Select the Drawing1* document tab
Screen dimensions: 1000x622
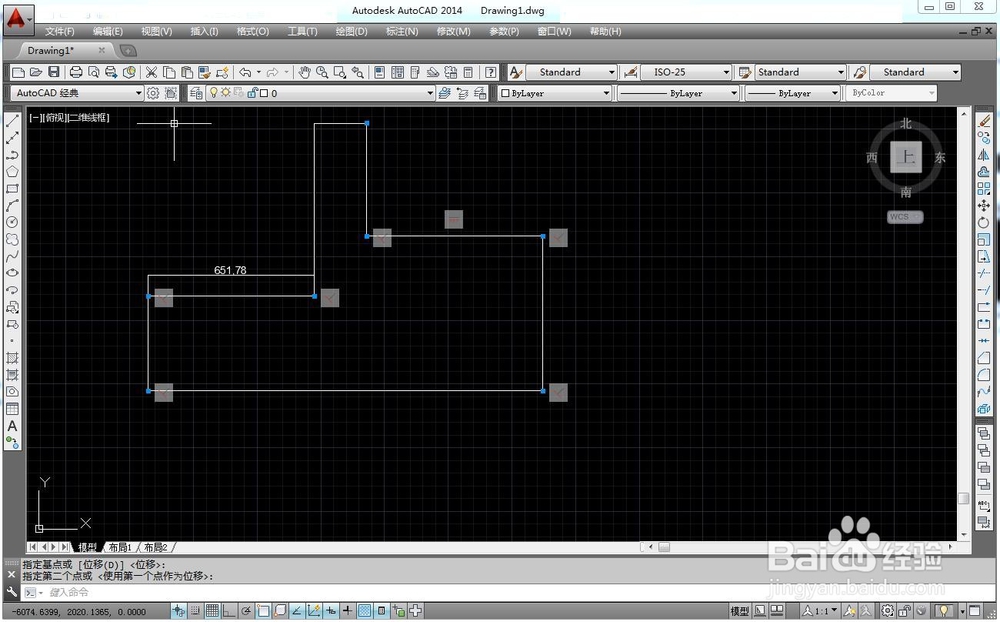tap(64, 50)
